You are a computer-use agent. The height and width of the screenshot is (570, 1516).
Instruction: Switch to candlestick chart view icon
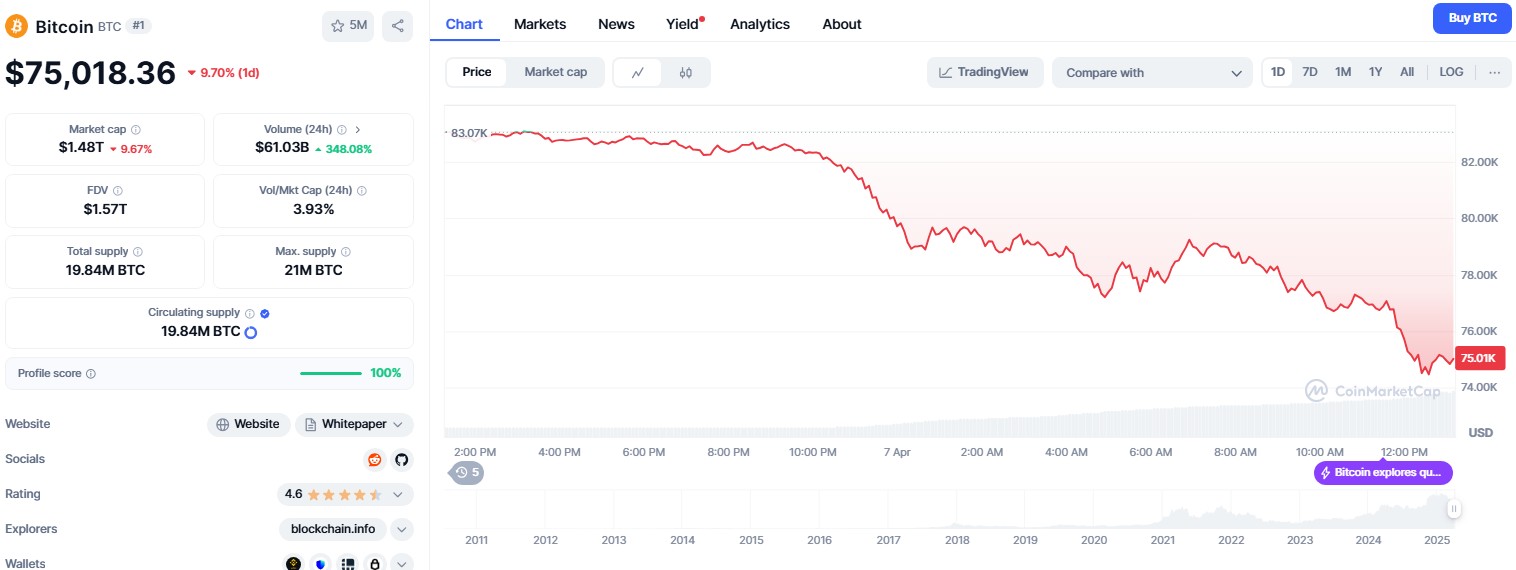pos(685,72)
